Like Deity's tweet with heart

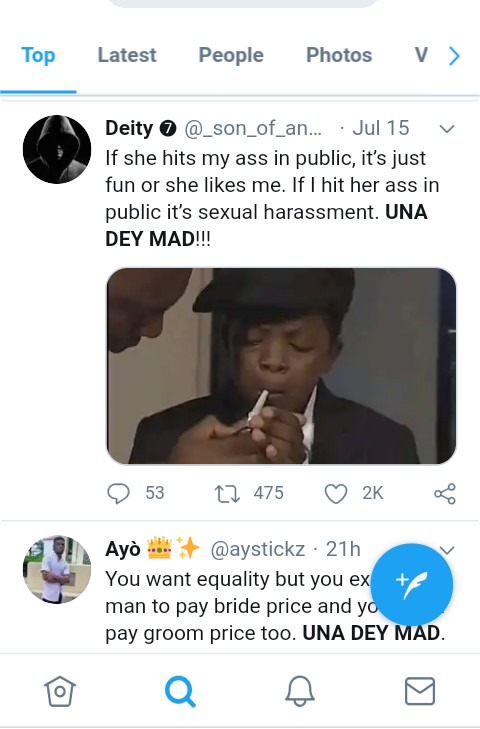(x=336, y=494)
